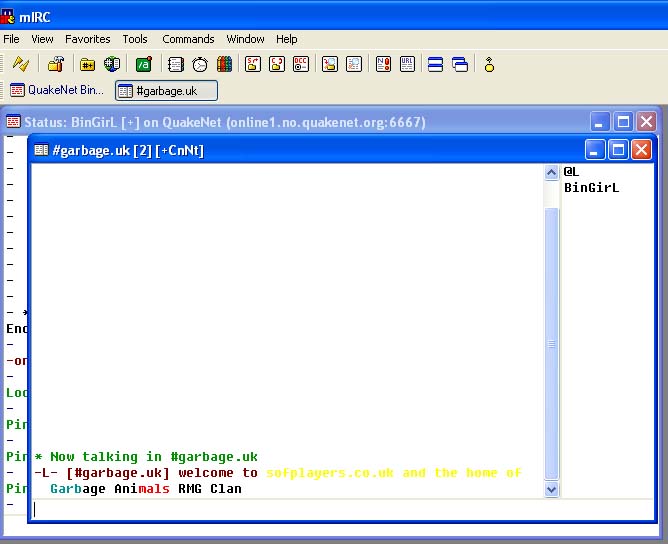Image resolution: width=668 pixels, height=544 pixels.
Task: Click the channel window scrollbar thumb
Action: point(551,343)
